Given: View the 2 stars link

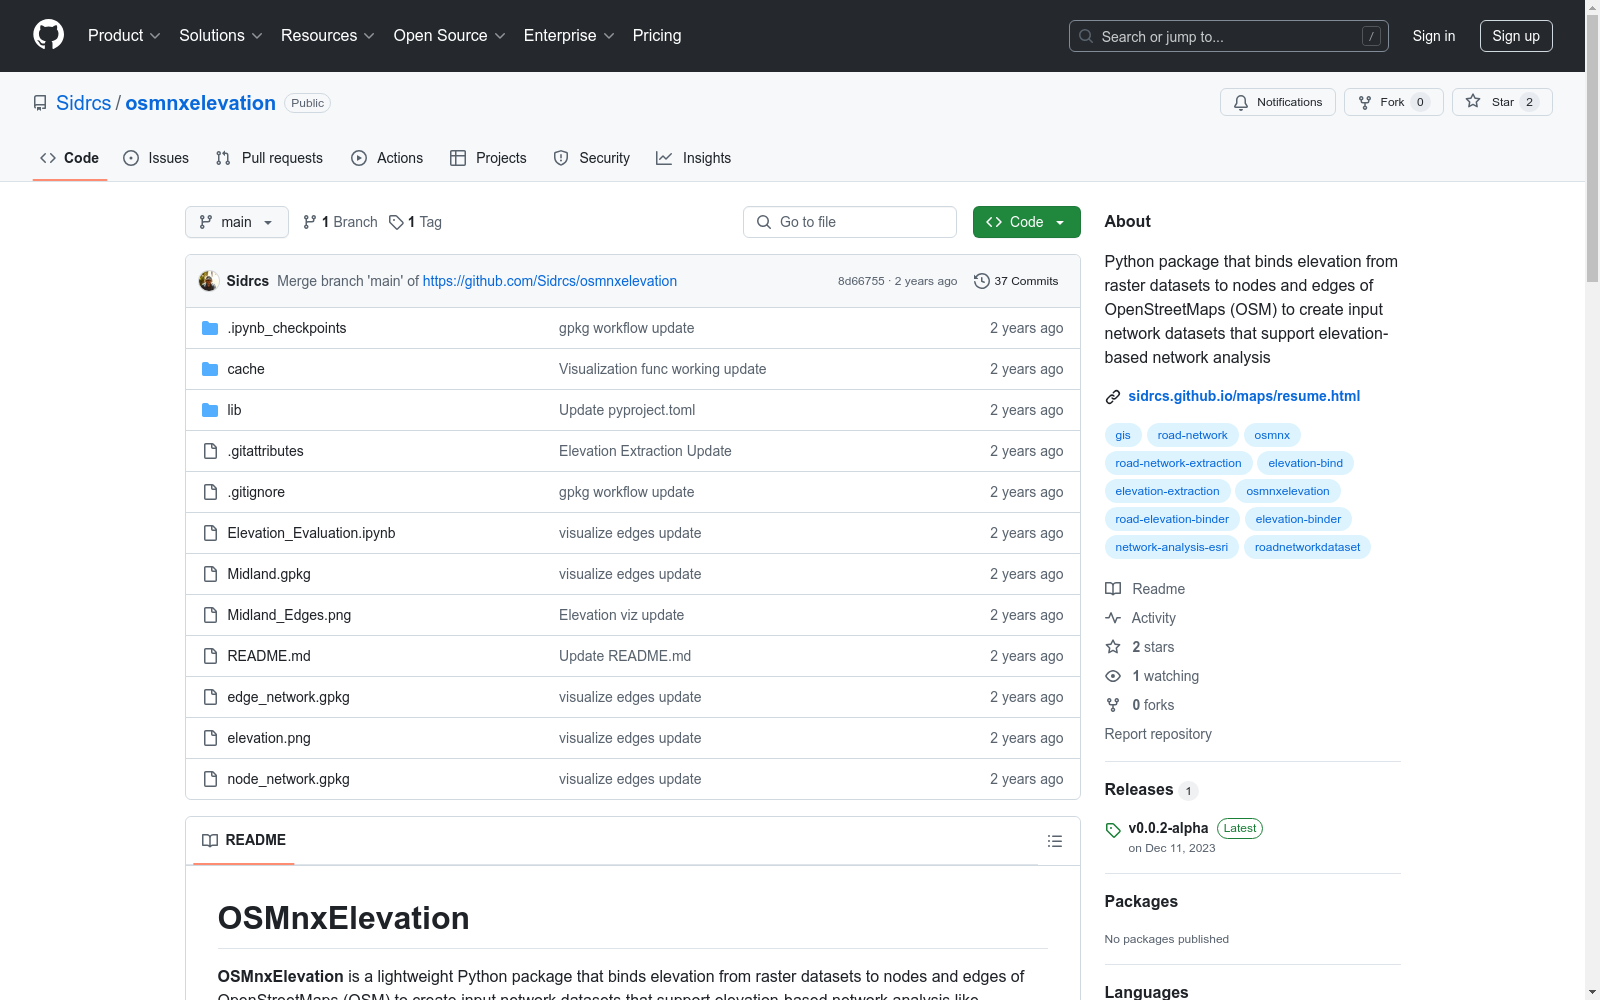Looking at the screenshot, I should [x=1140, y=647].
